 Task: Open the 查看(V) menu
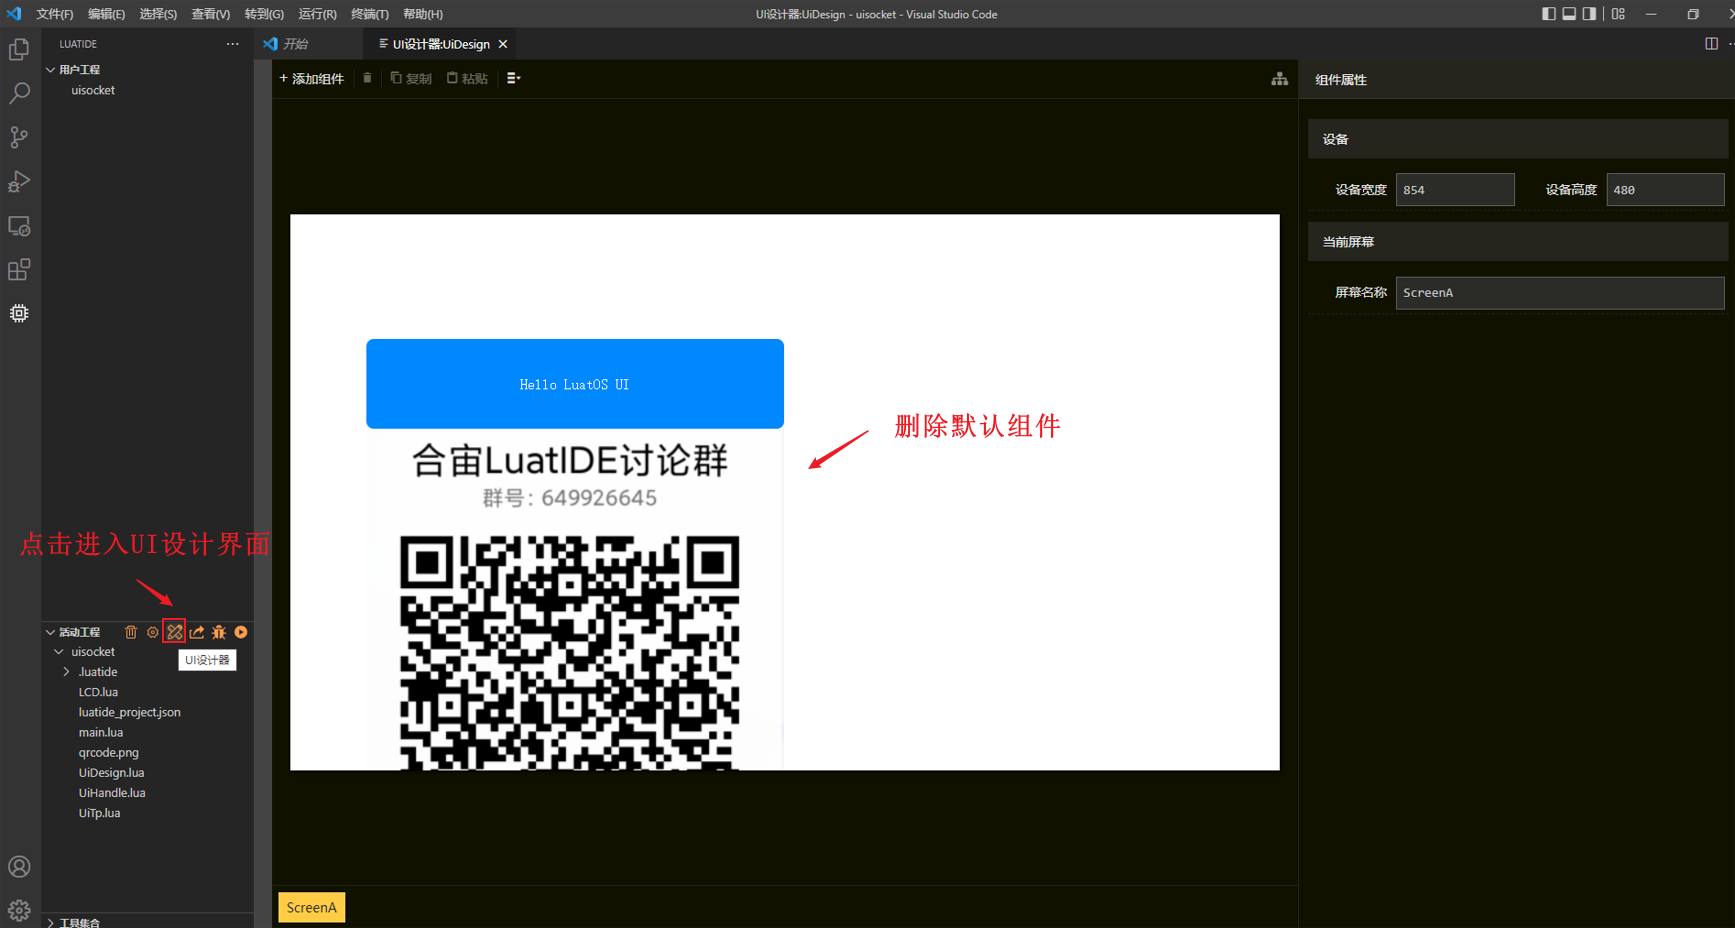210,14
